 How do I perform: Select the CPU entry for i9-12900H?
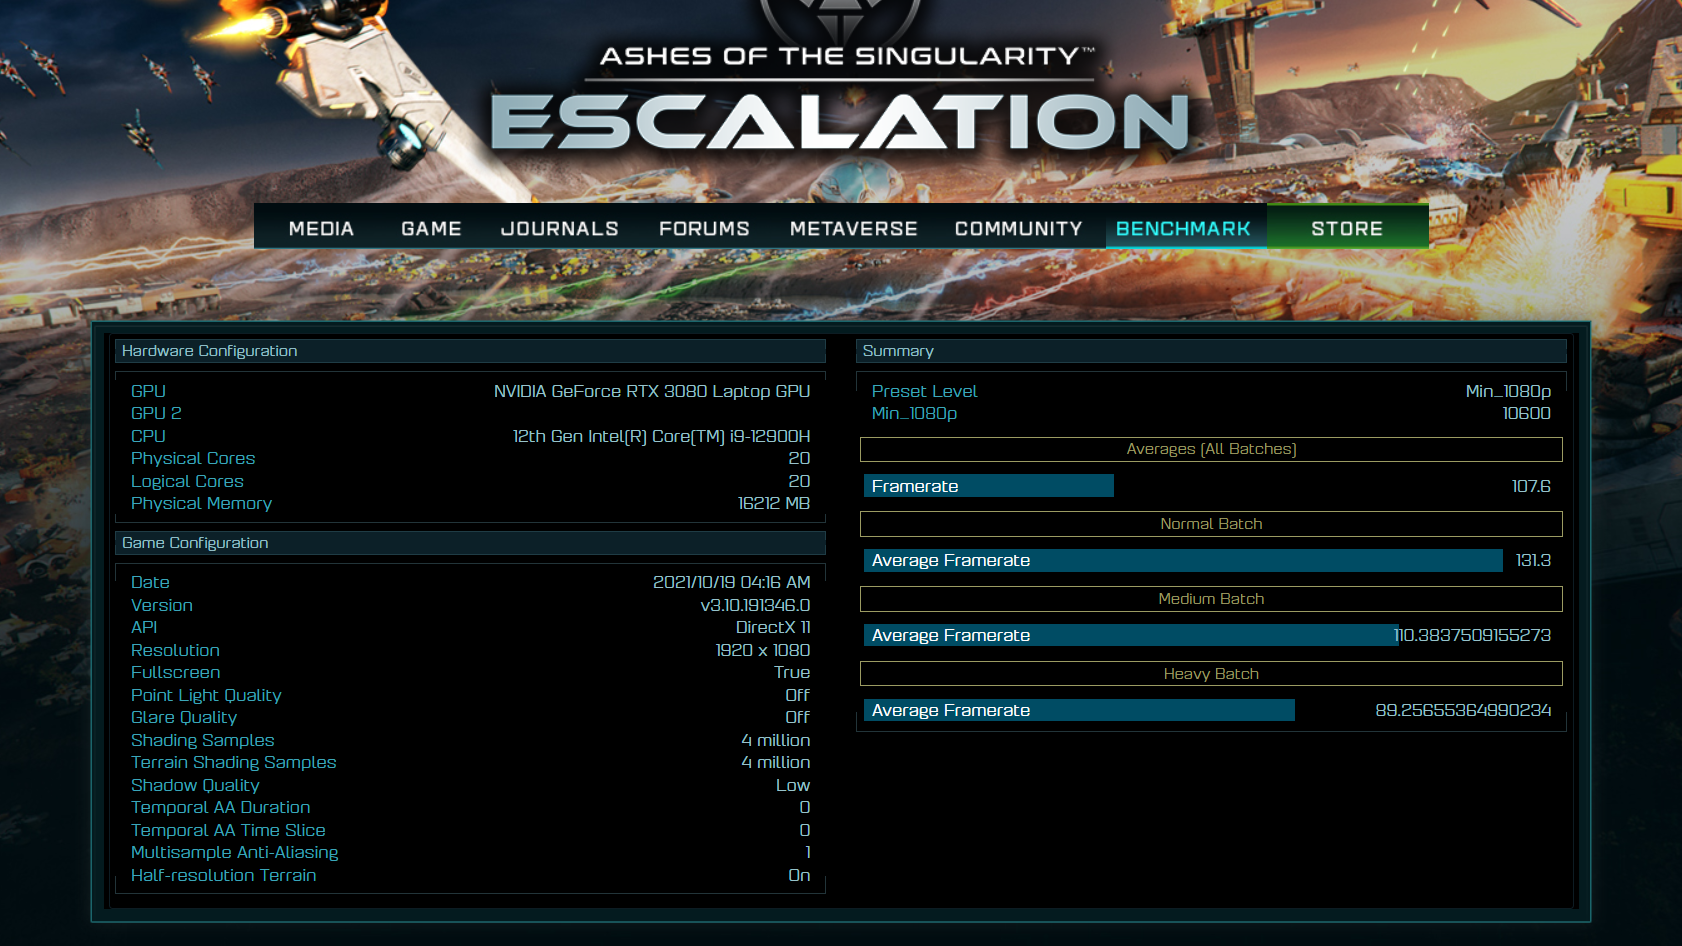147,436
